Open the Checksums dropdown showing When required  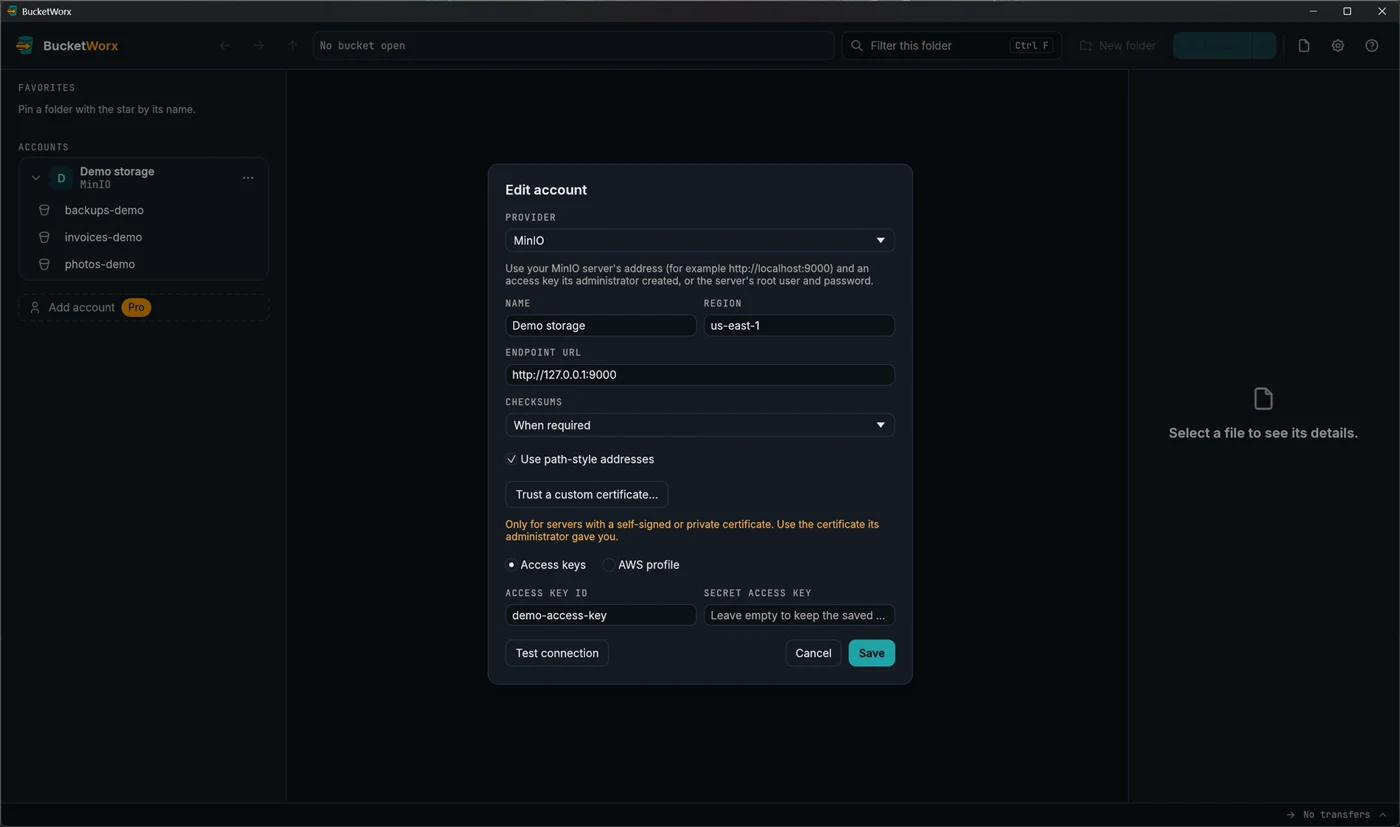(699, 425)
